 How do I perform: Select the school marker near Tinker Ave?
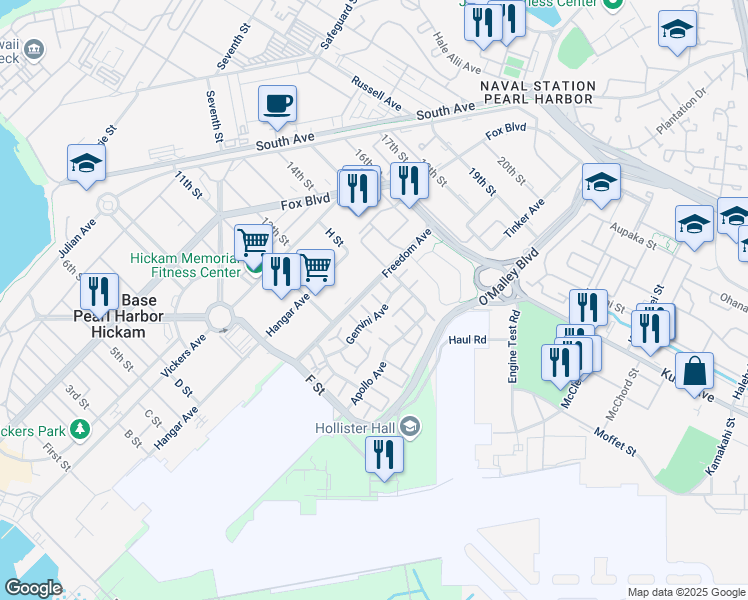602,184
